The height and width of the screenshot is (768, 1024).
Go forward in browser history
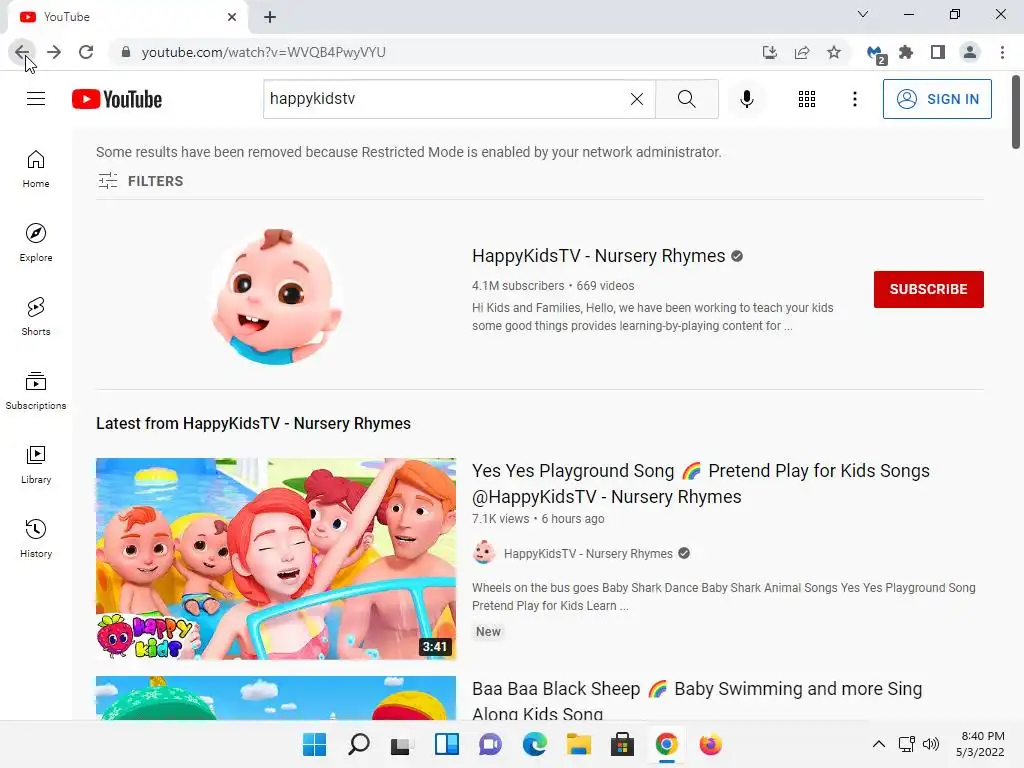point(54,52)
